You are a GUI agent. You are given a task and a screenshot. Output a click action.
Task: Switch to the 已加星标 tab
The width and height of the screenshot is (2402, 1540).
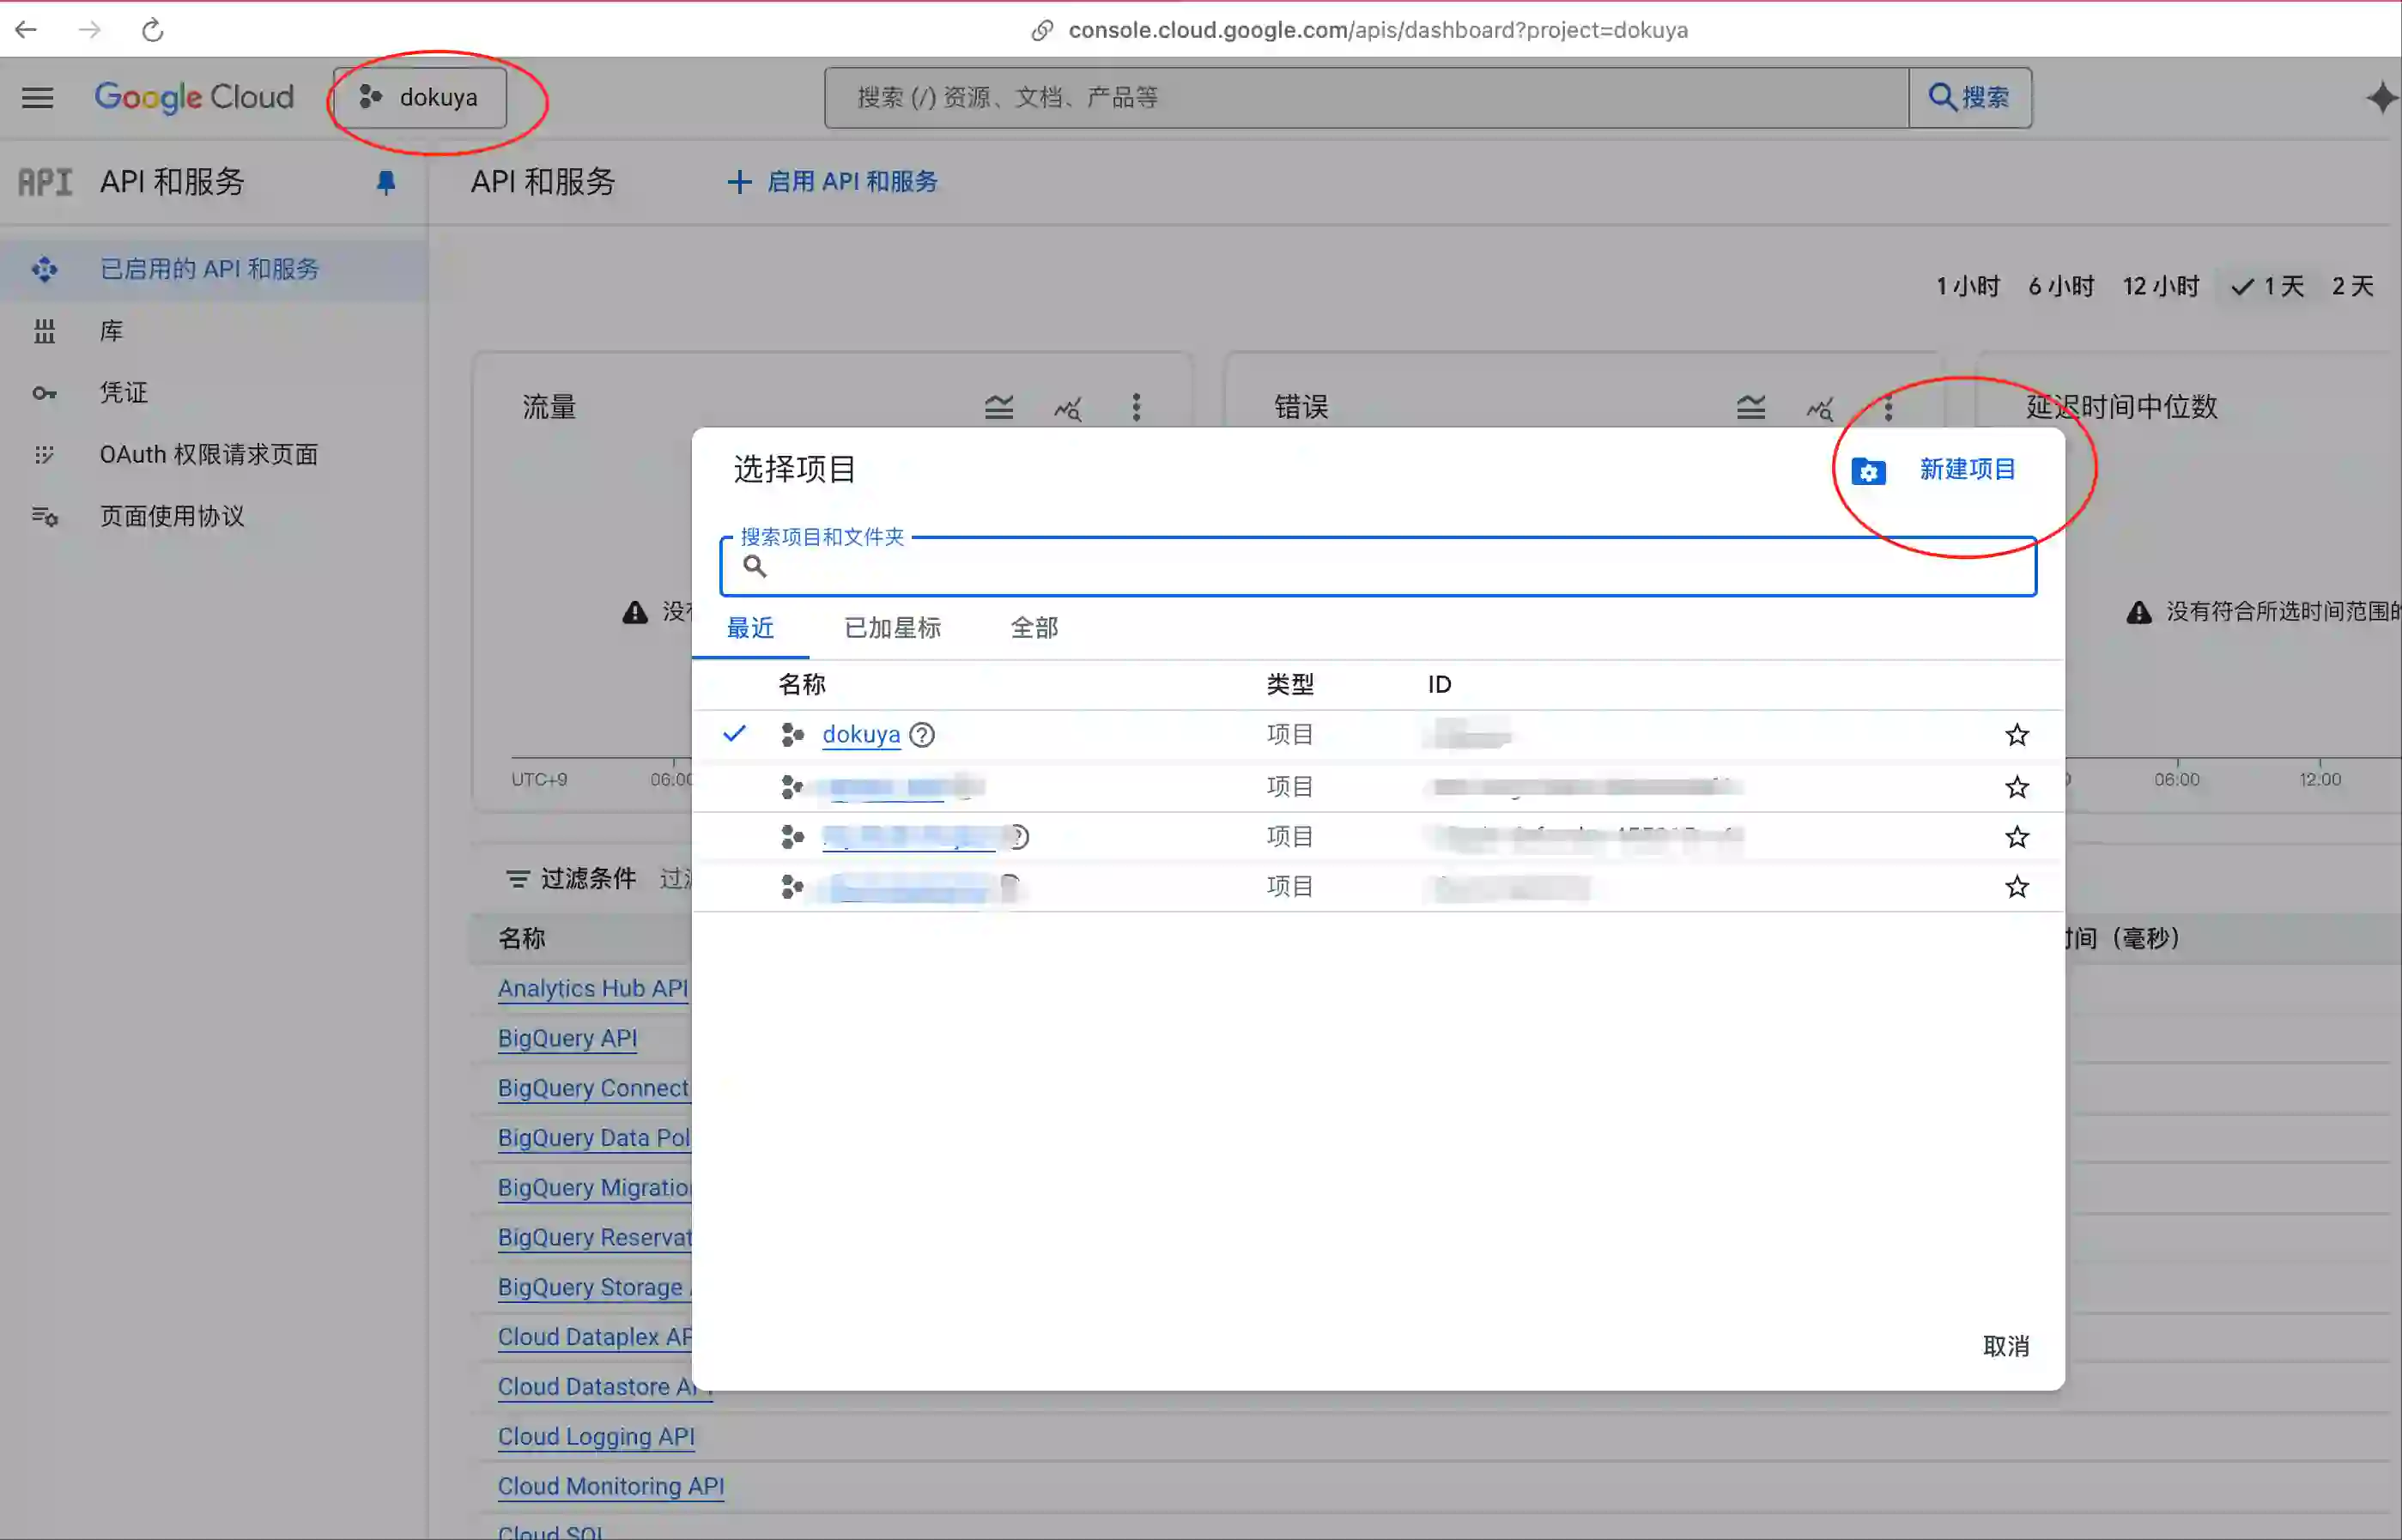(x=892, y=628)
